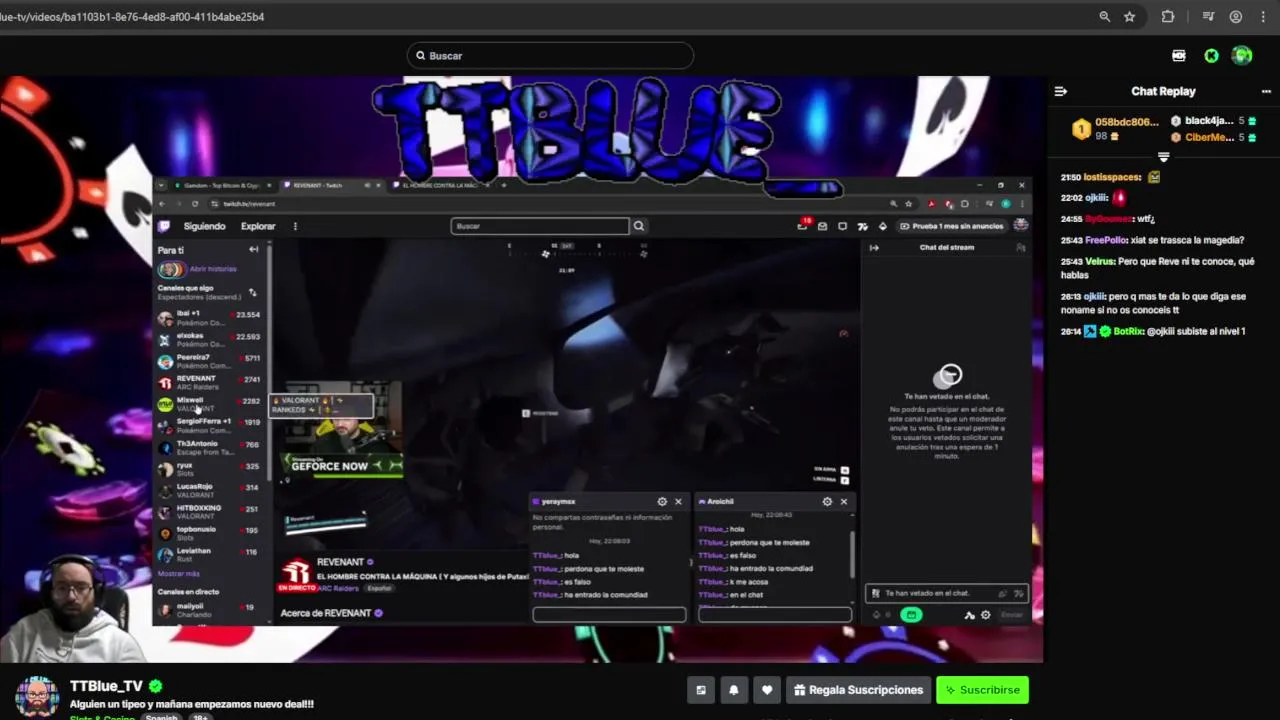This screenshot has width=1280, height=720.
Task: Click the sort icon beside Canales que sigo
Action: point(252,292)
